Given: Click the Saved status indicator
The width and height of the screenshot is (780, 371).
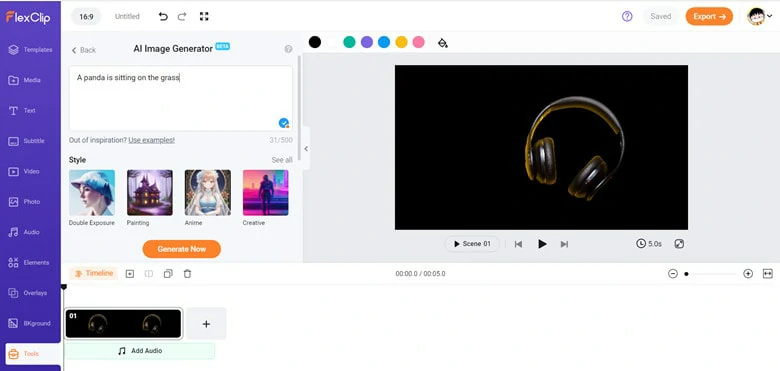Looking at the screenshot, I should (661, 16).
